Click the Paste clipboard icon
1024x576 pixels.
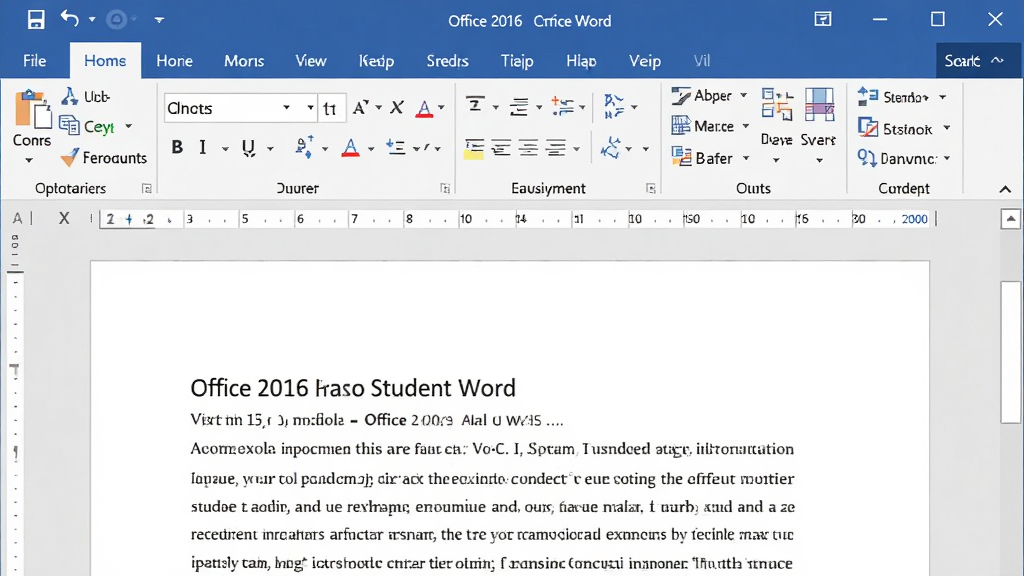pyautogui.click(x=32, y=110)
